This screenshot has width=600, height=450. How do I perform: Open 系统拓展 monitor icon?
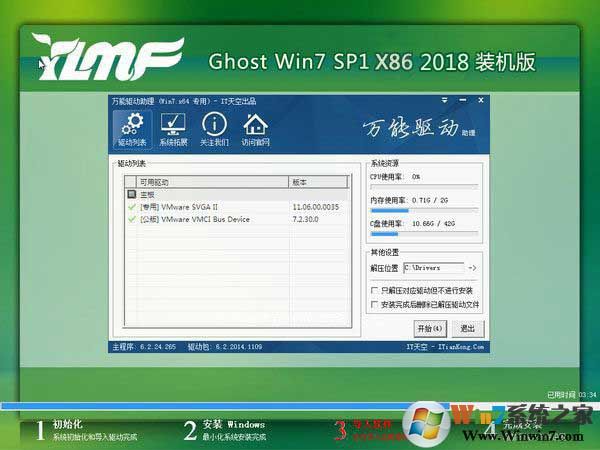pos(173,129)
